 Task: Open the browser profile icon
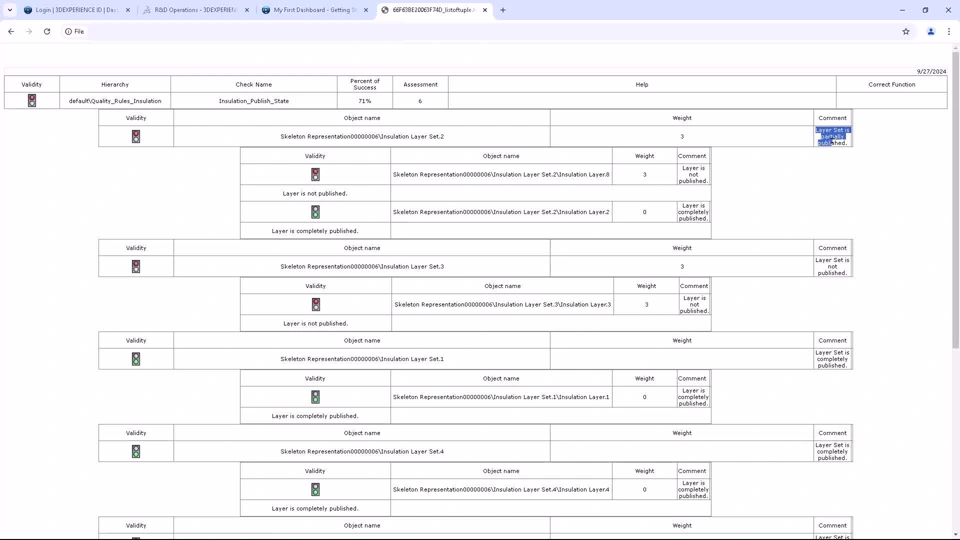coord(931,31)
